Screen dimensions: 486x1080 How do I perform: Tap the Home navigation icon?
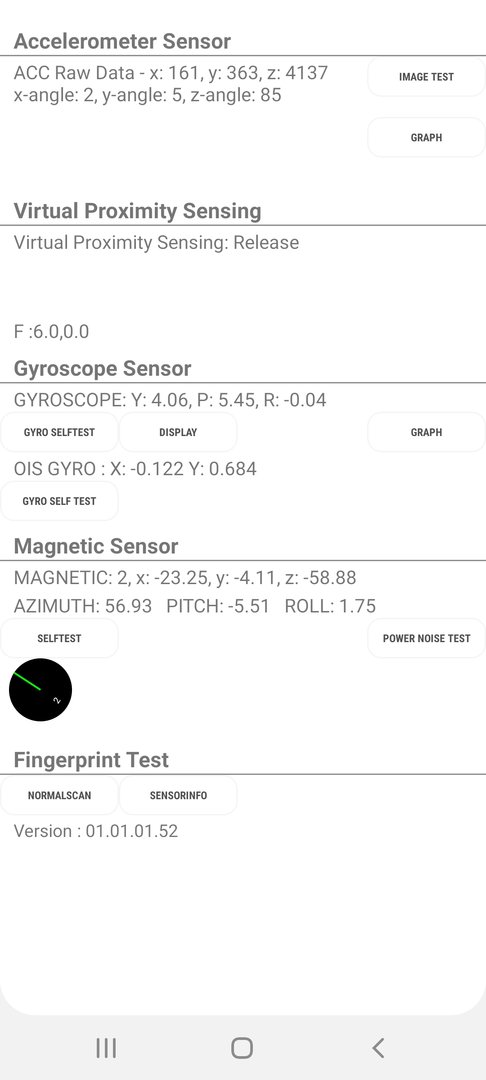pos(242,1048)
